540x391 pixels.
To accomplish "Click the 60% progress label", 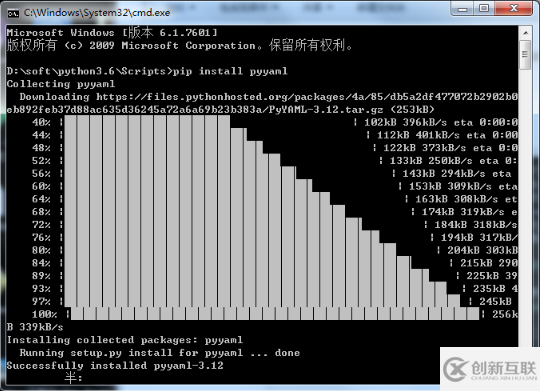I will [41, 186].
